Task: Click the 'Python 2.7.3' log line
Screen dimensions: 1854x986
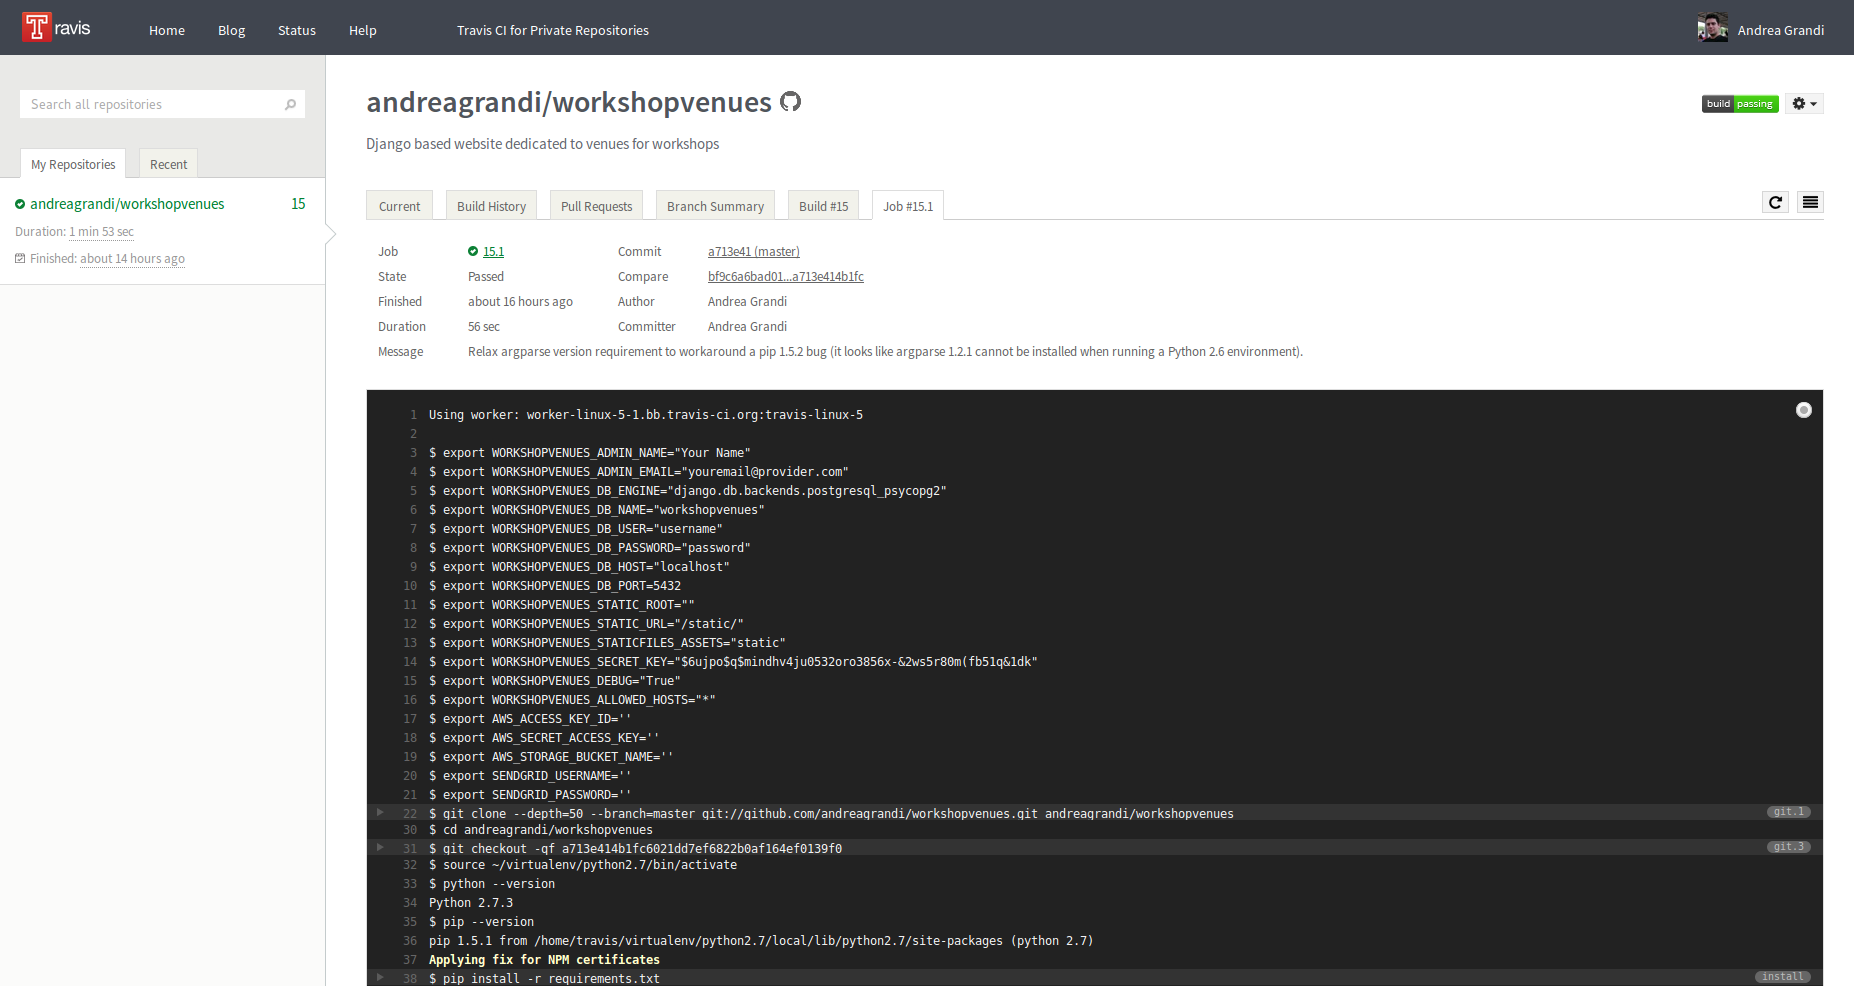Action: pyautogui.click(x=471, y=903)
